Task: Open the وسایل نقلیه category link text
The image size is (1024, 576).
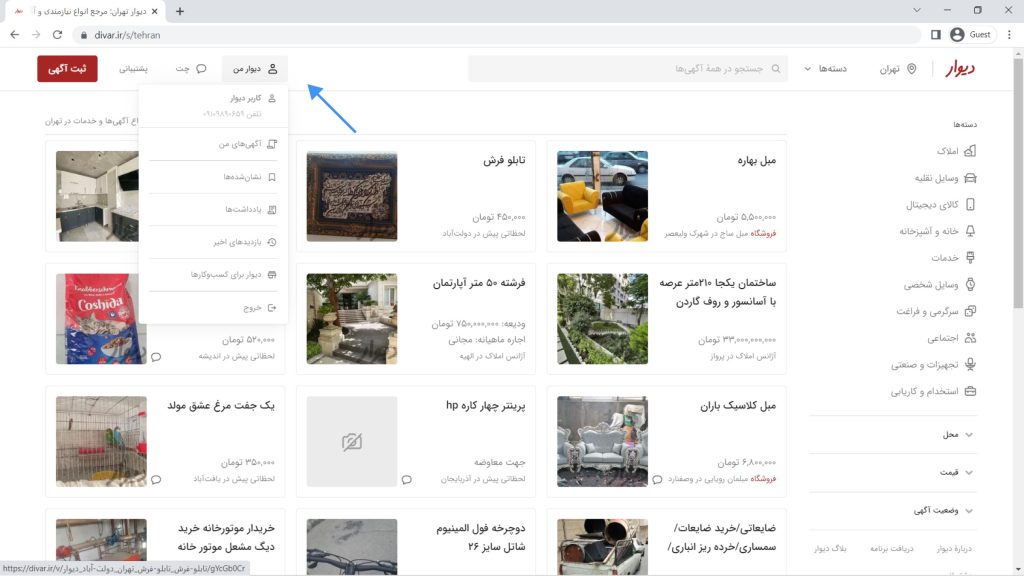Action: coord(936,178)
